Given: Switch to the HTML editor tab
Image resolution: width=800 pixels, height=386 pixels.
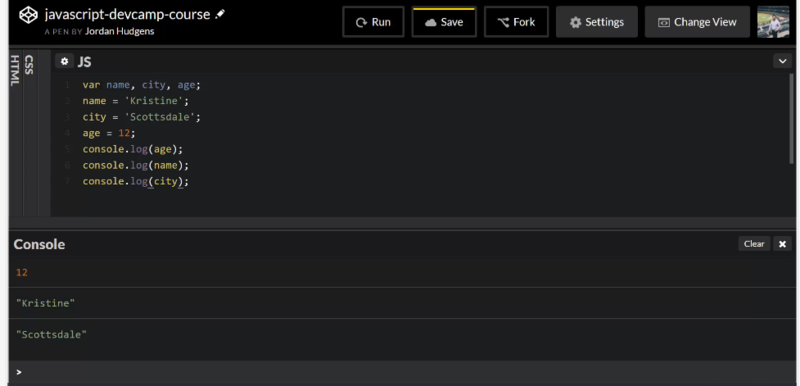Looking at the screenshot, I should pyautogui.click(x=15, y=70).
